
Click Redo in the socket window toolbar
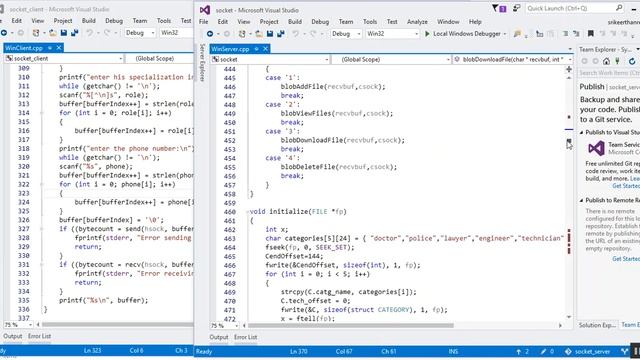(313, 34)
